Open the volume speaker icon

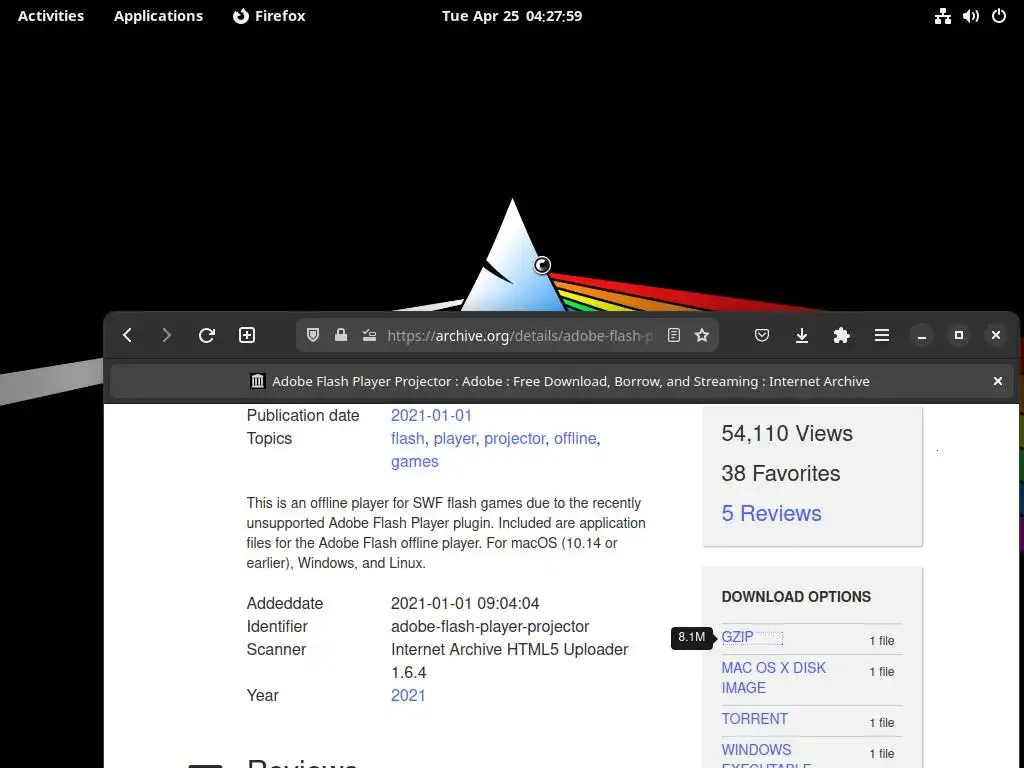click(x=970, y=16)
